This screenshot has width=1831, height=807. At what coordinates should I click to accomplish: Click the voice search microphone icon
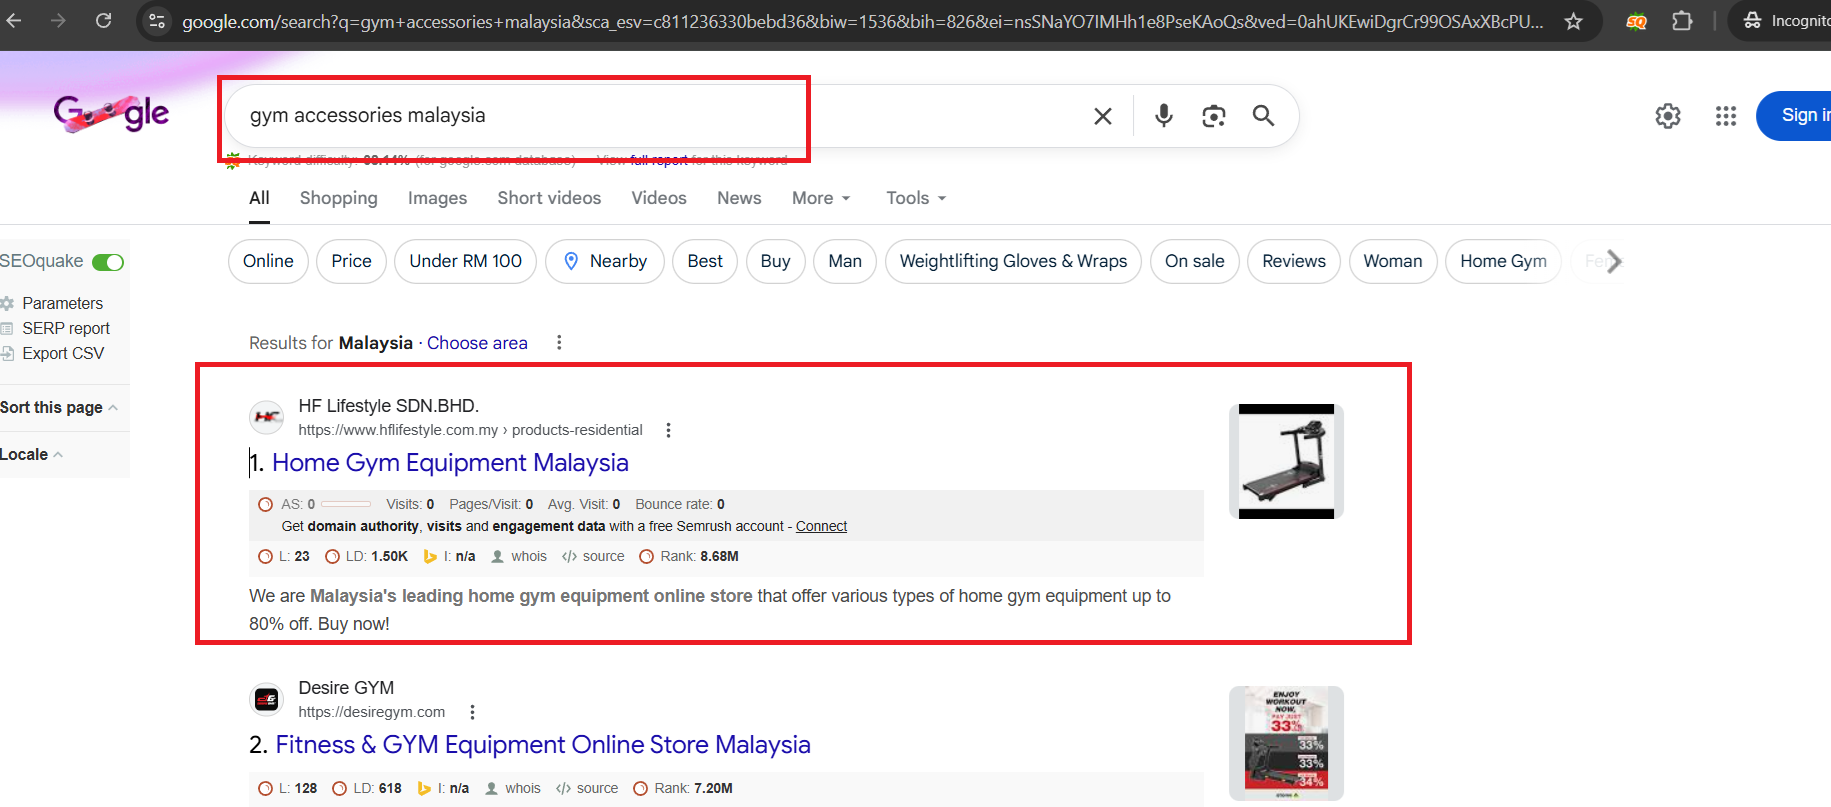tap(1163, 116)
